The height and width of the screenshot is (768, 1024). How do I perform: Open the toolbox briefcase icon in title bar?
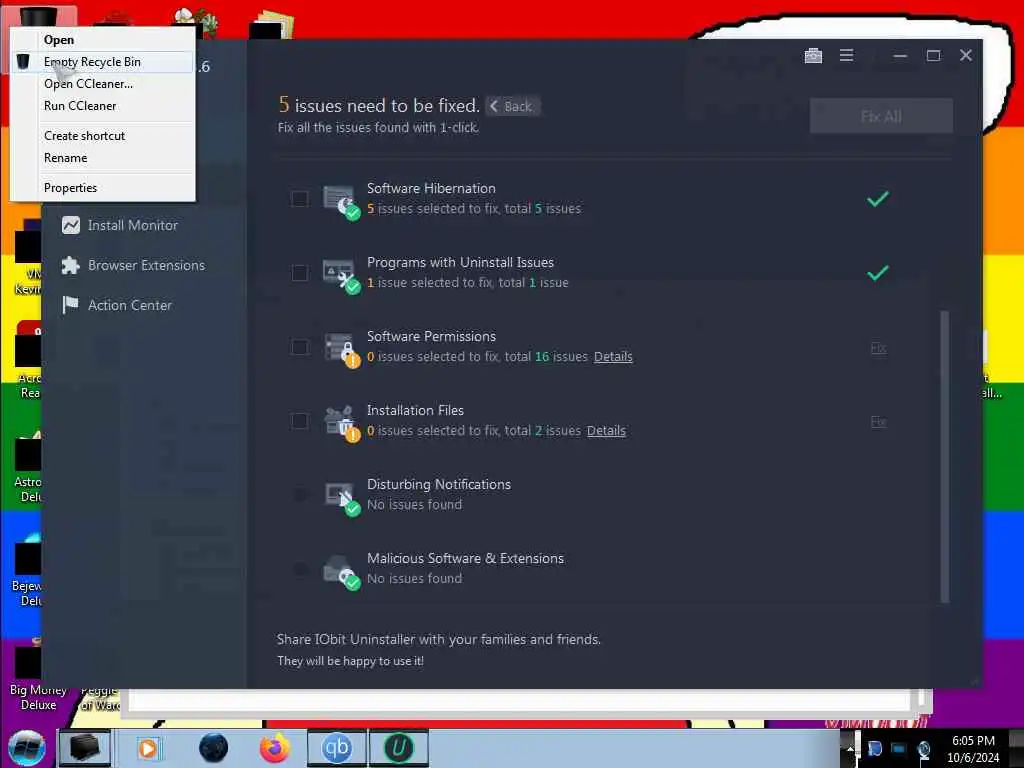point(813,56)
